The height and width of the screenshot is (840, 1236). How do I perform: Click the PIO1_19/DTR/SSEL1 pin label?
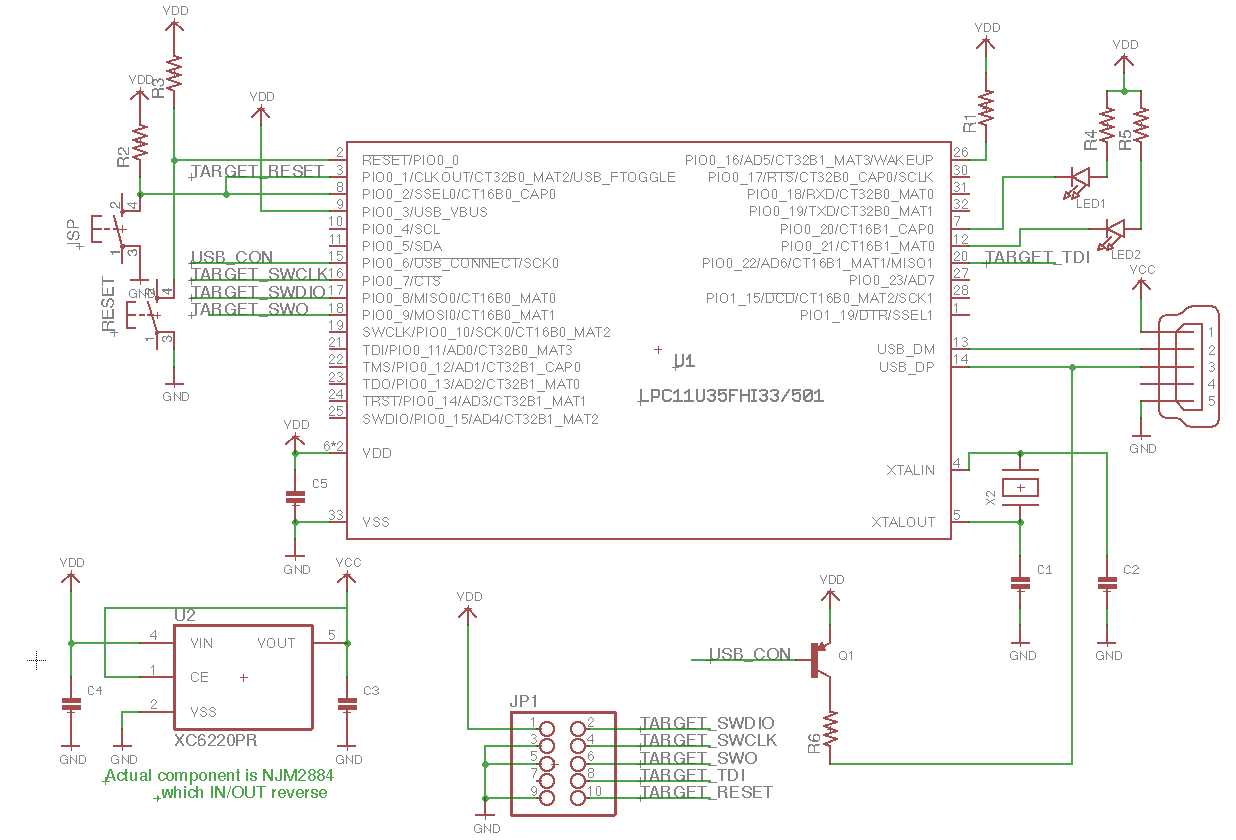(x=867, y=315)
